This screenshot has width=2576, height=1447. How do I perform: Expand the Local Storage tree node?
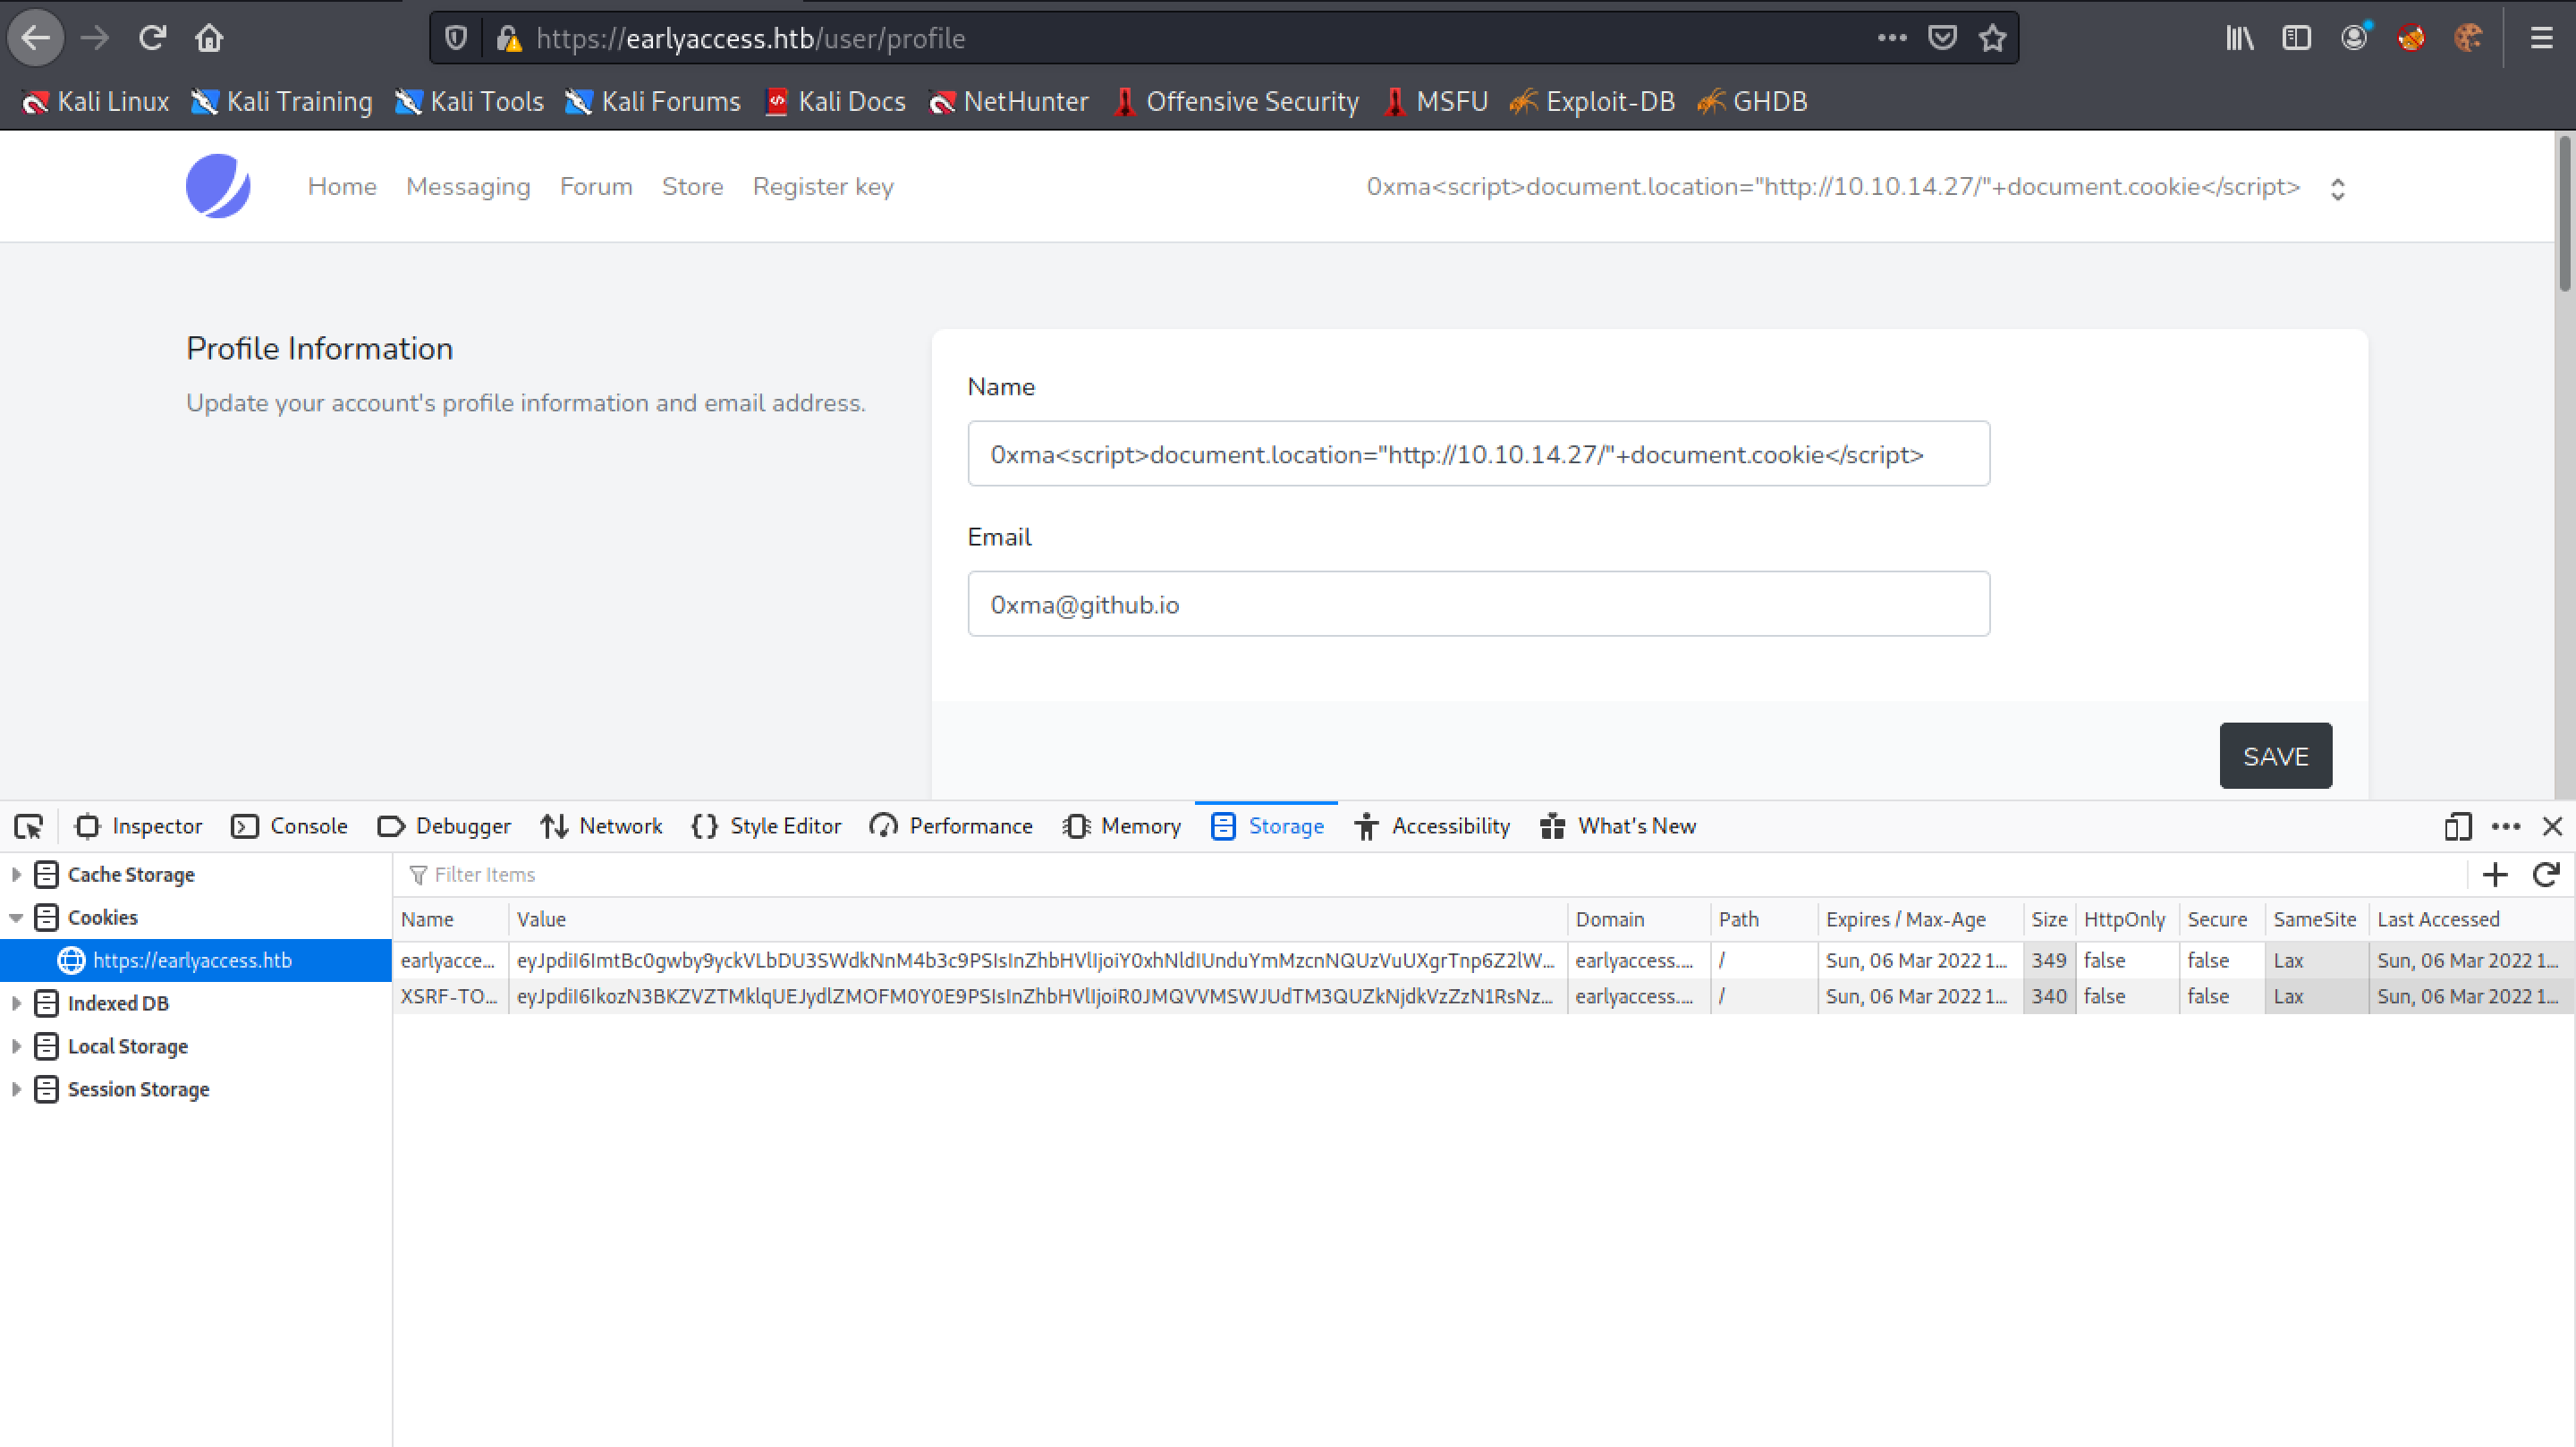pos(16,1046)
